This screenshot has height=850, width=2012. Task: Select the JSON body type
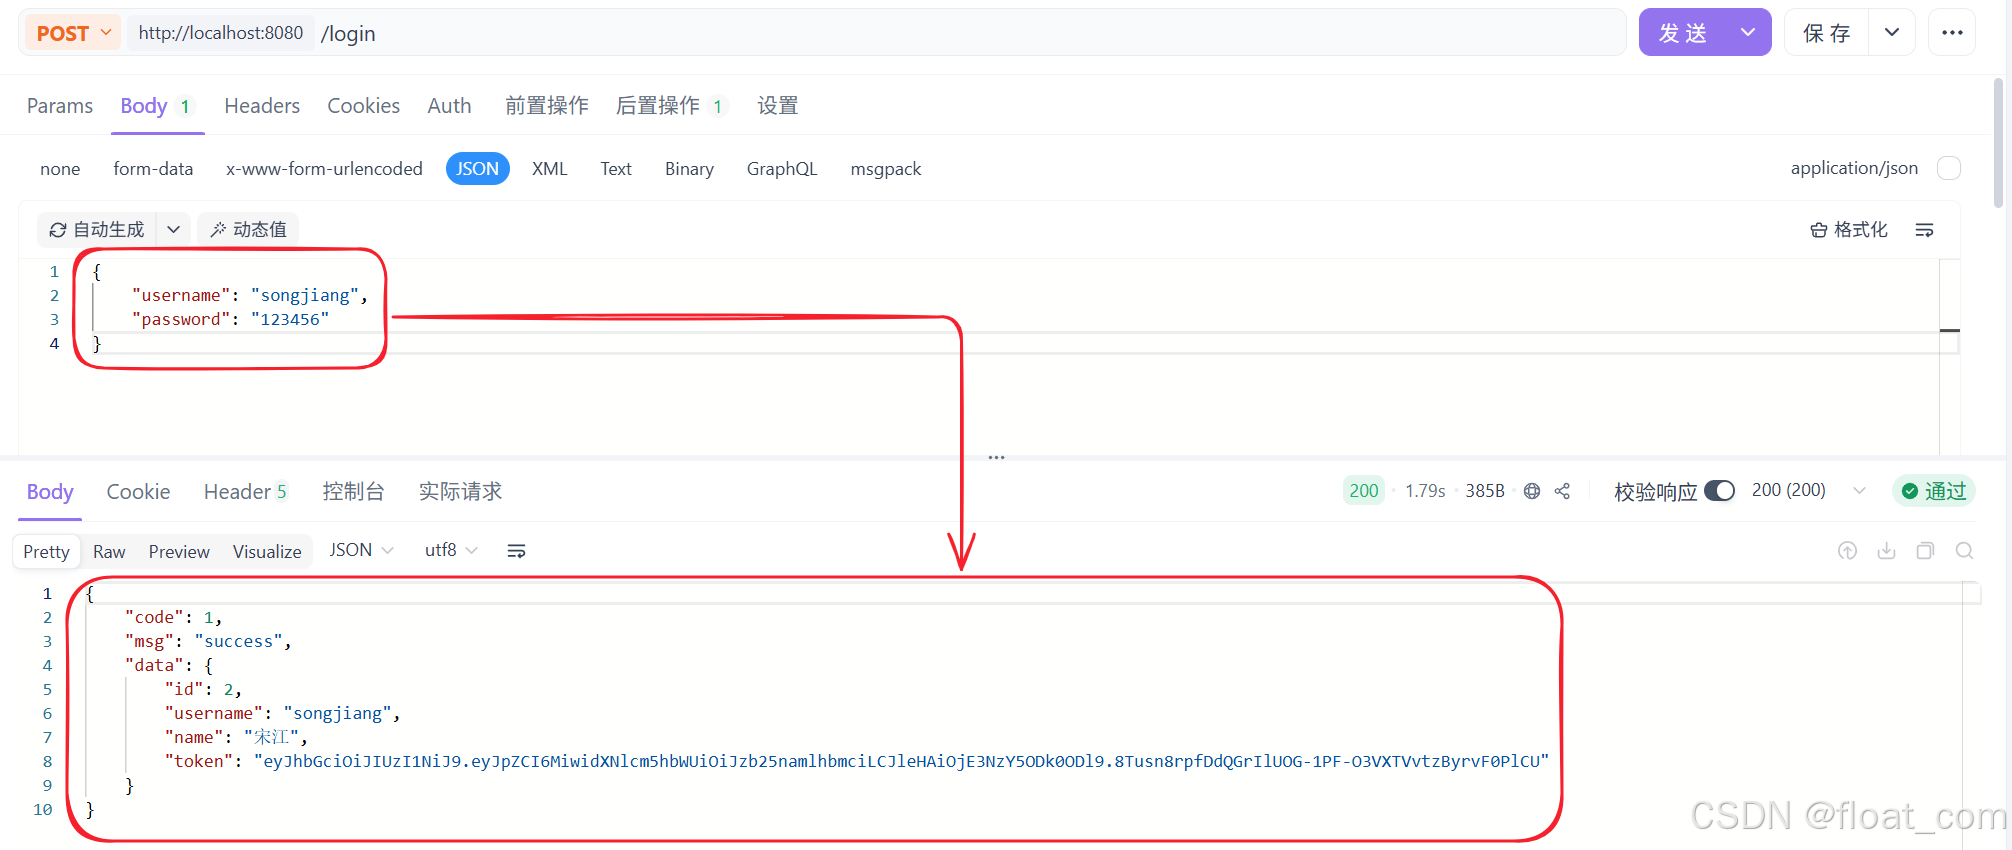pyautogui.click(x=478, y=169)
